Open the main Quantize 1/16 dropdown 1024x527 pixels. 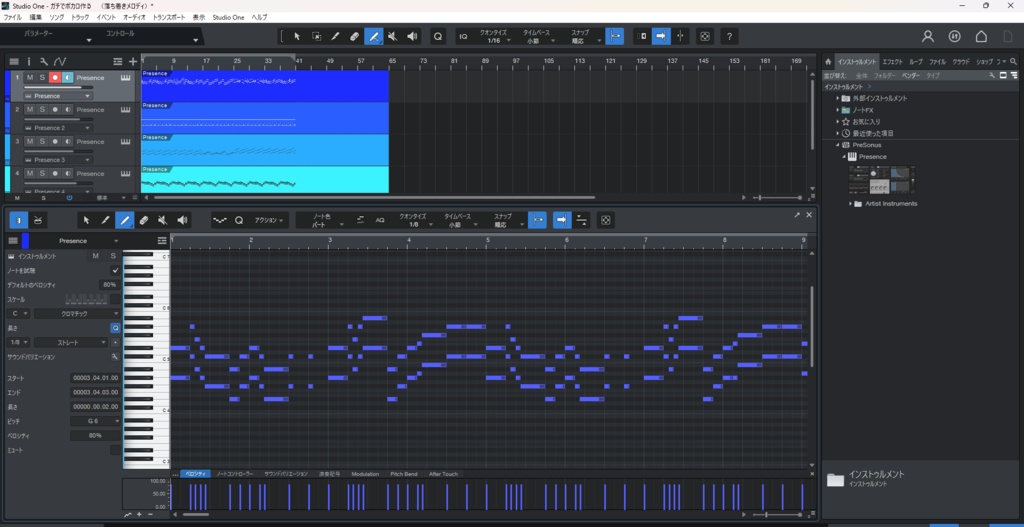pos(493,37)
